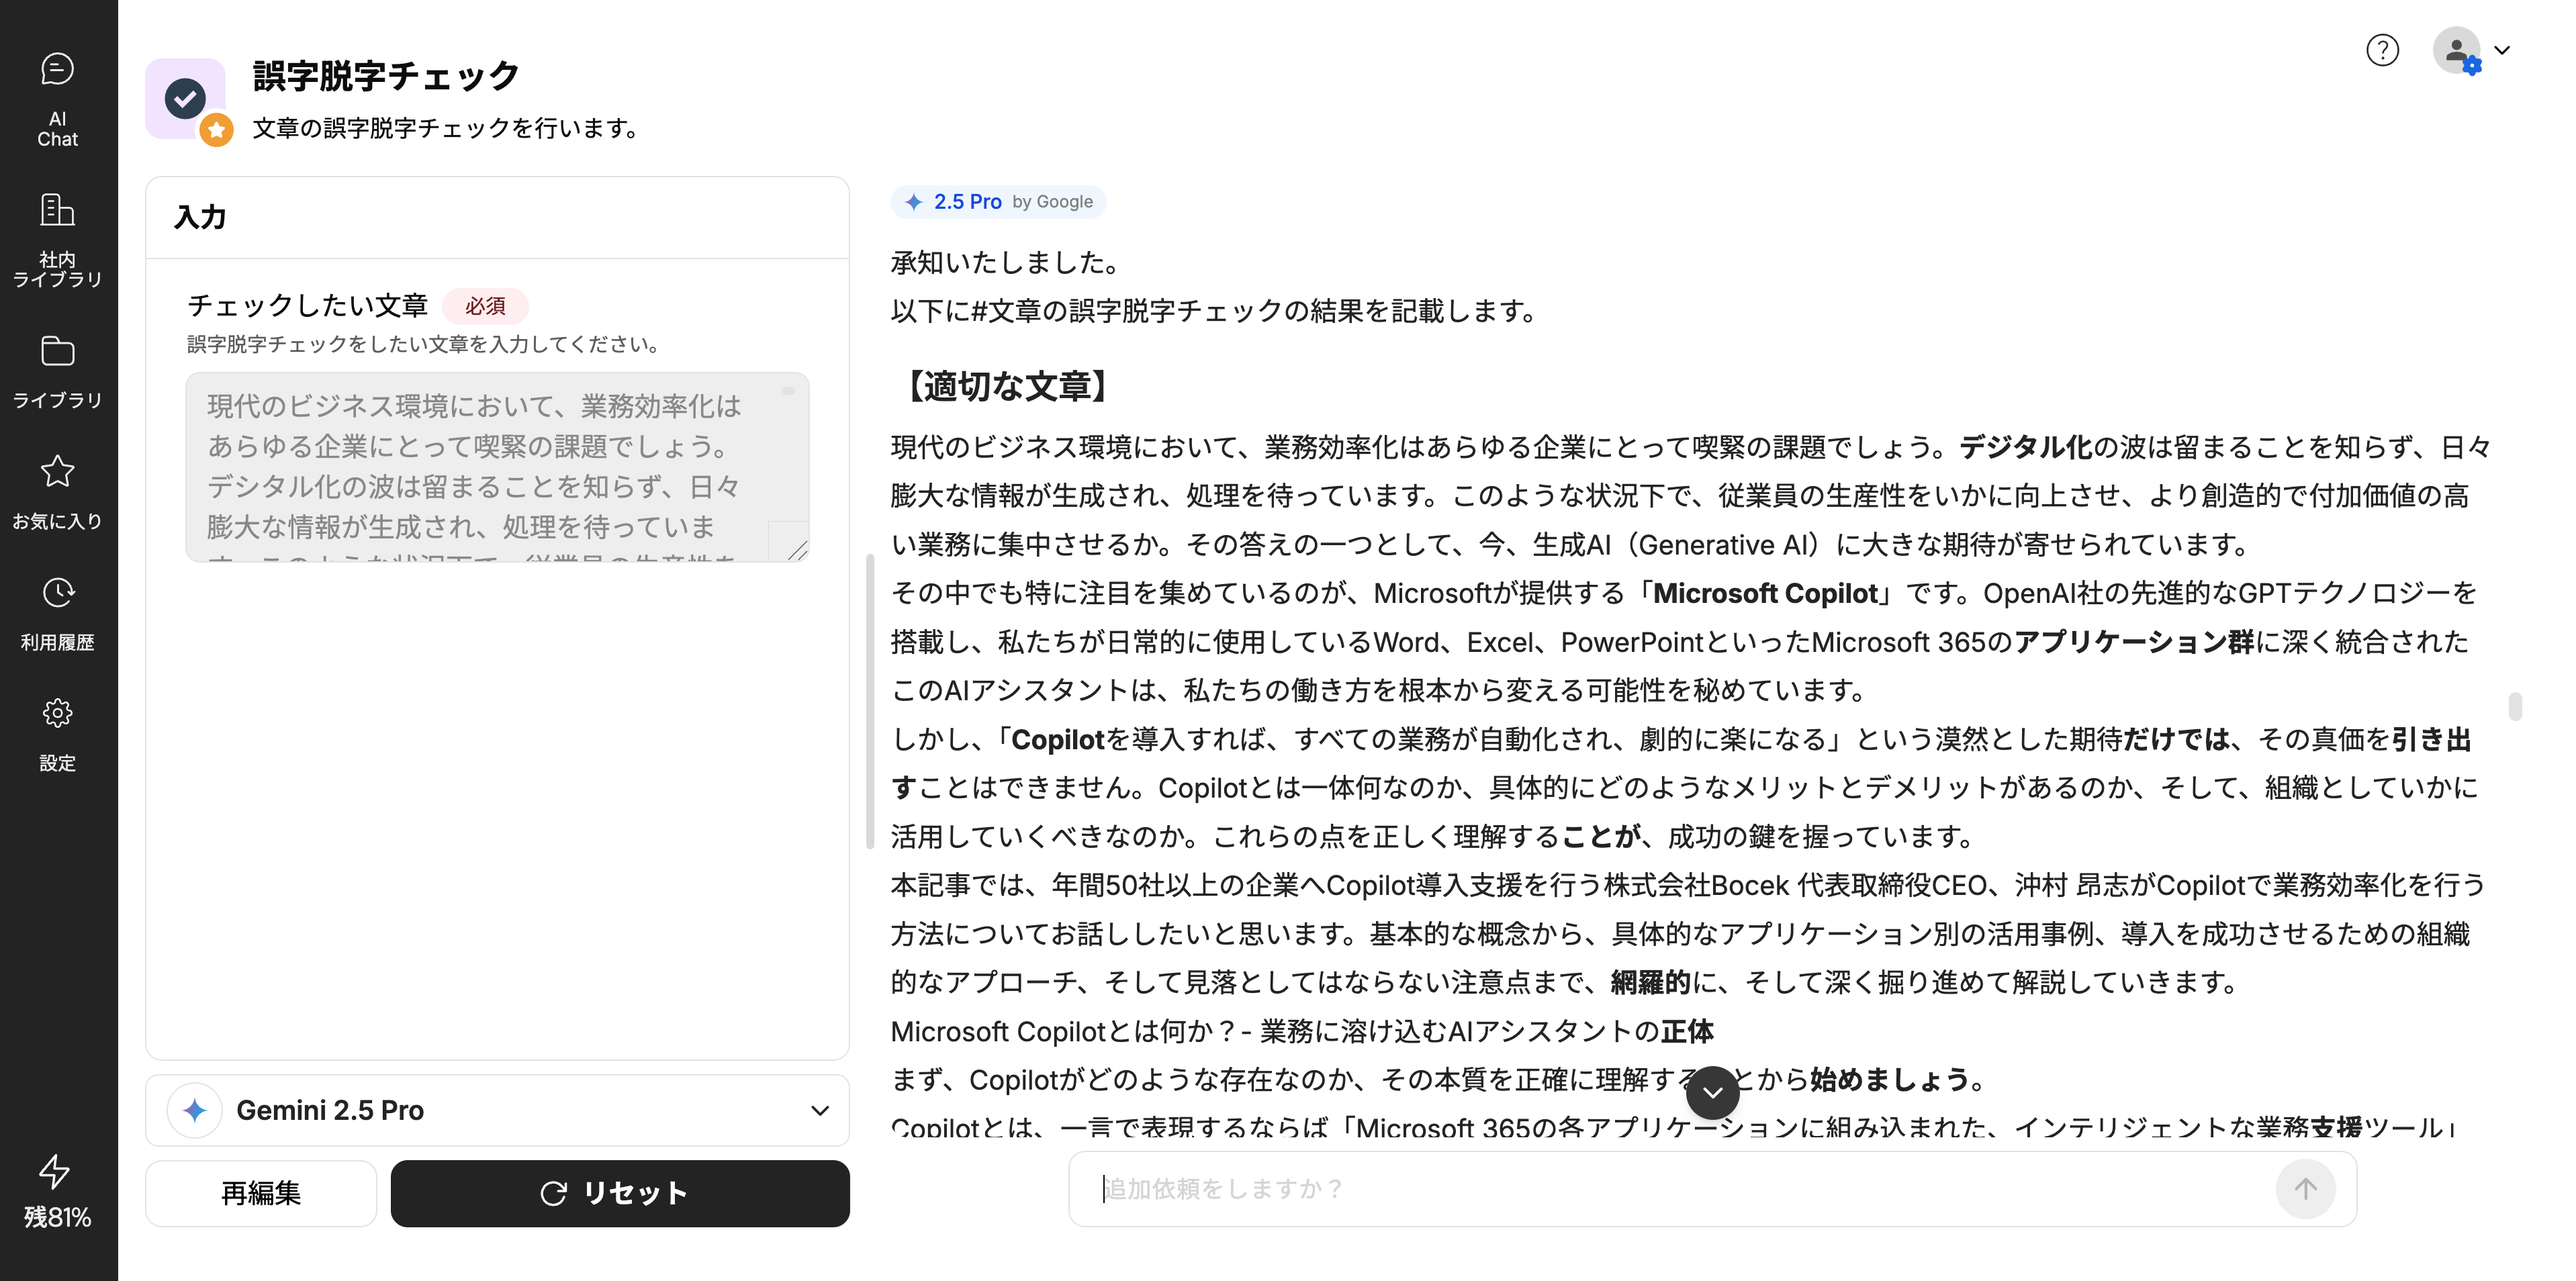Click the 追加依頼をしますか input field

1600,1189
